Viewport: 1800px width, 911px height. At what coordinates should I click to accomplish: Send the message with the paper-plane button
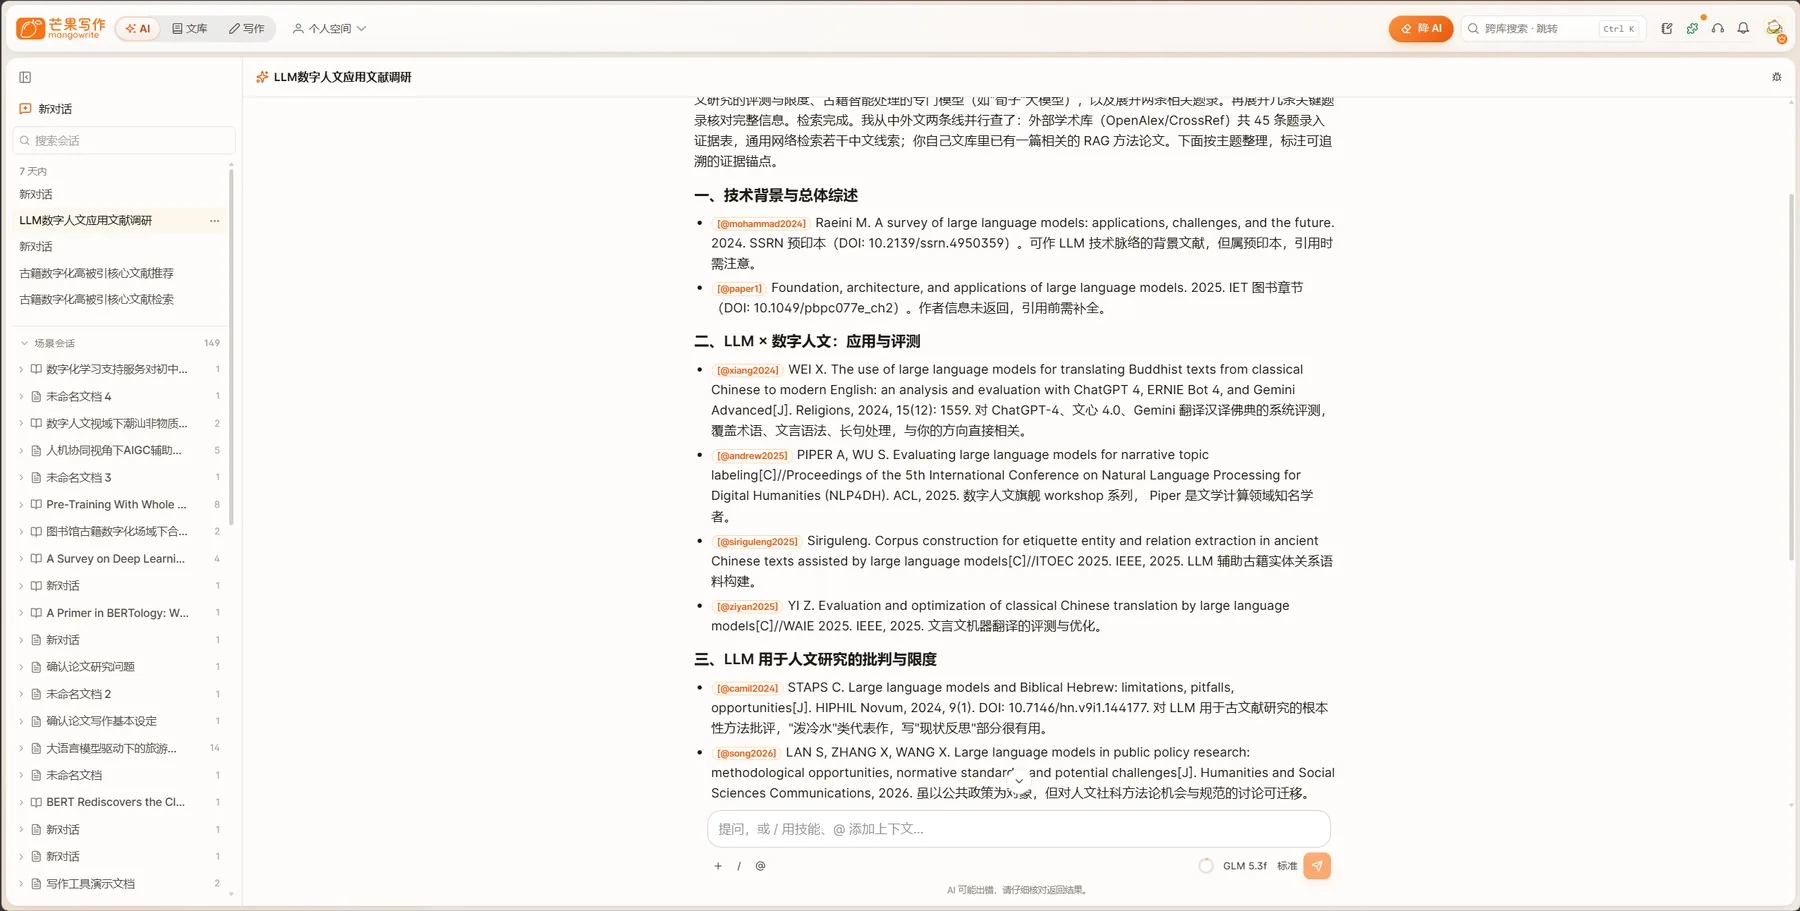pos(1317,866)
